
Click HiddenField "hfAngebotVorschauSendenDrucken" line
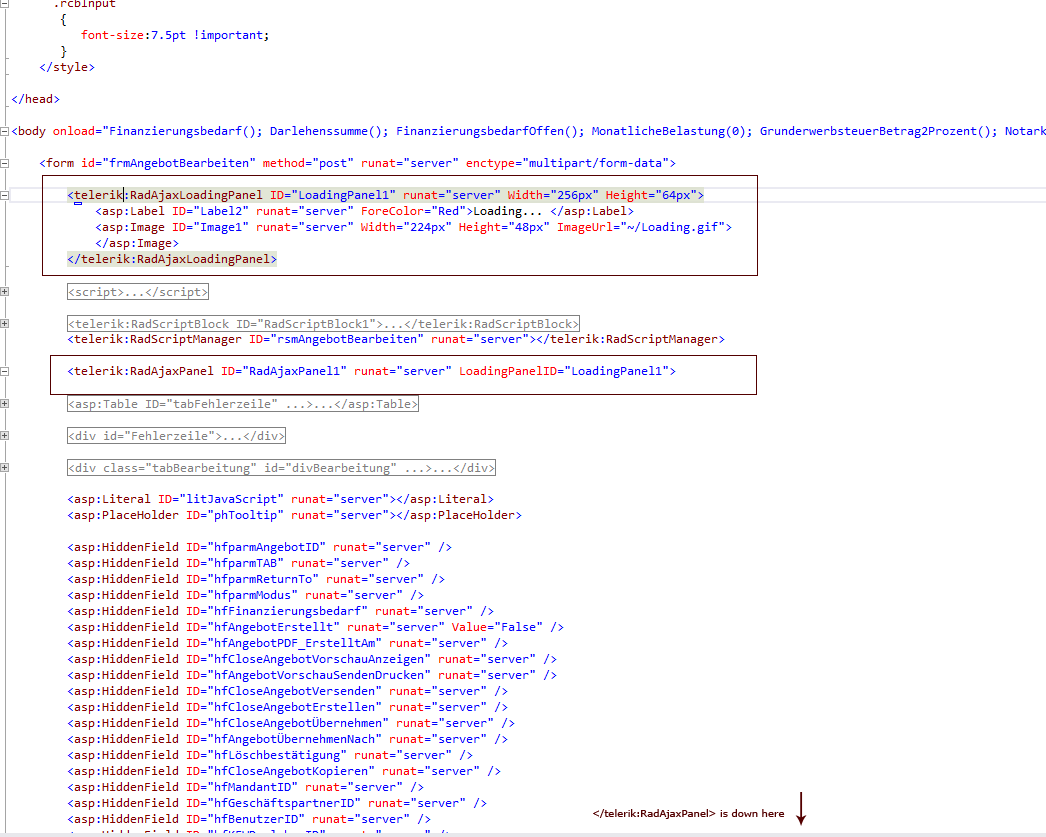[312, 676]
